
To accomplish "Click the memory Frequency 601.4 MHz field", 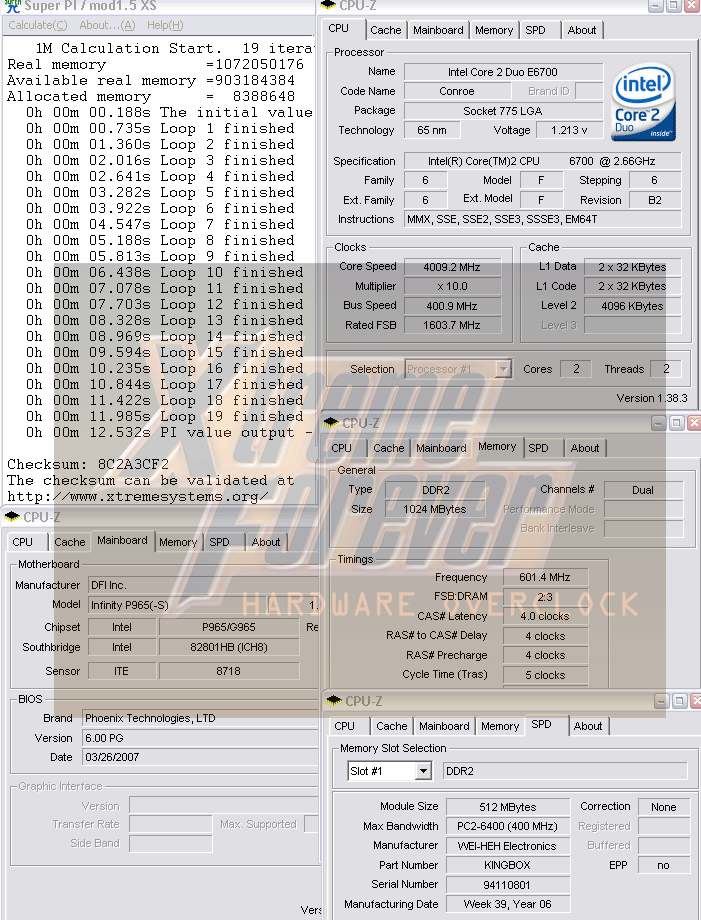I will click(545, 577).
